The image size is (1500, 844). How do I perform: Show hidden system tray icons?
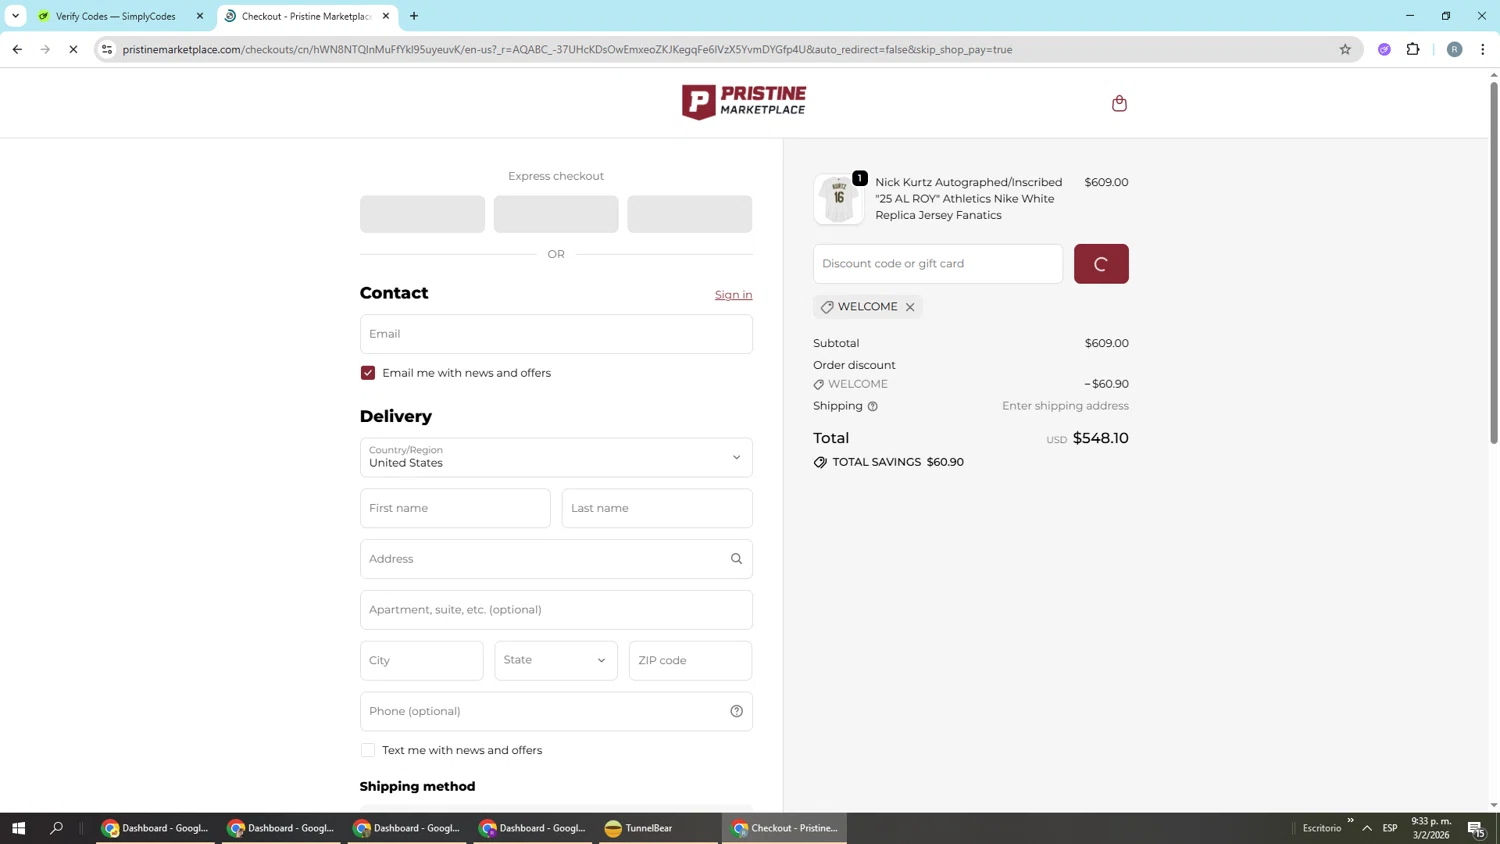(1367, 828)
